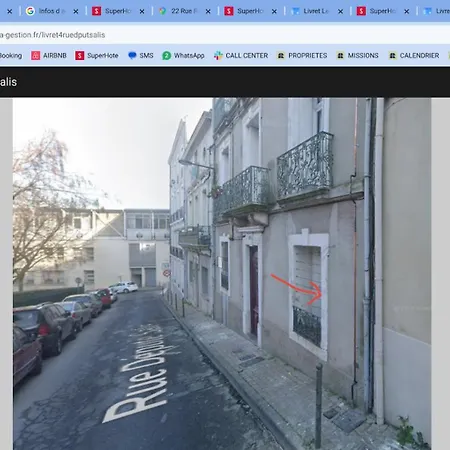Open the WhatsApp bookmark

tap(183, 55)
